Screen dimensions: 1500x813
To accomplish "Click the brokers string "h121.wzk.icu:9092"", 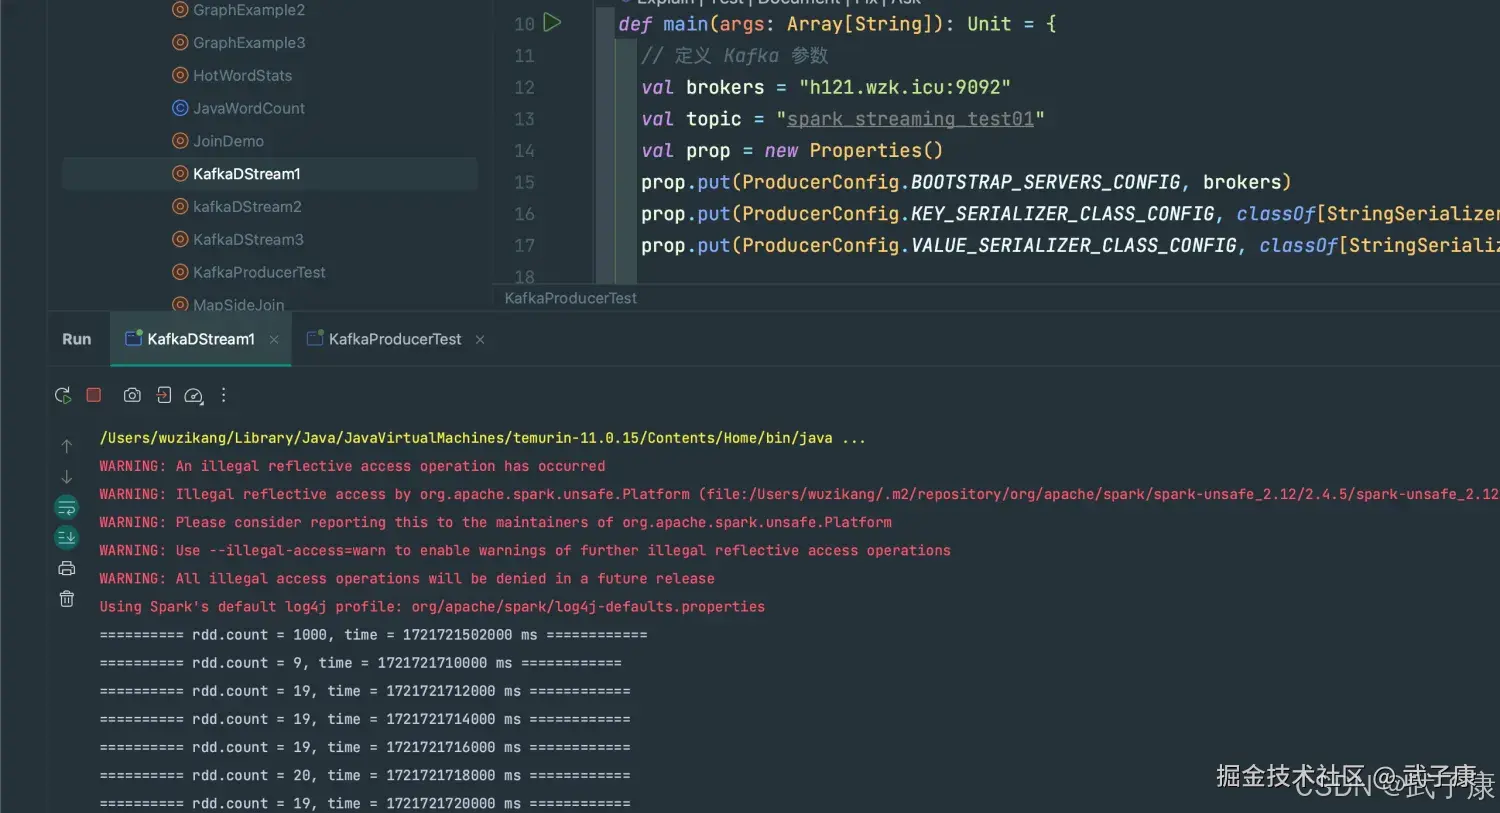I will [905, 87].
